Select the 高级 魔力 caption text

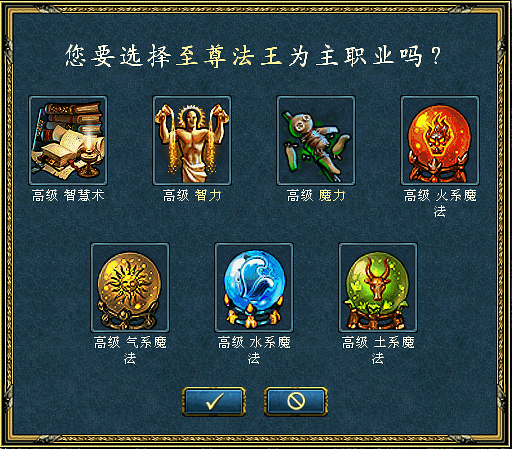[x=316, y=195]
